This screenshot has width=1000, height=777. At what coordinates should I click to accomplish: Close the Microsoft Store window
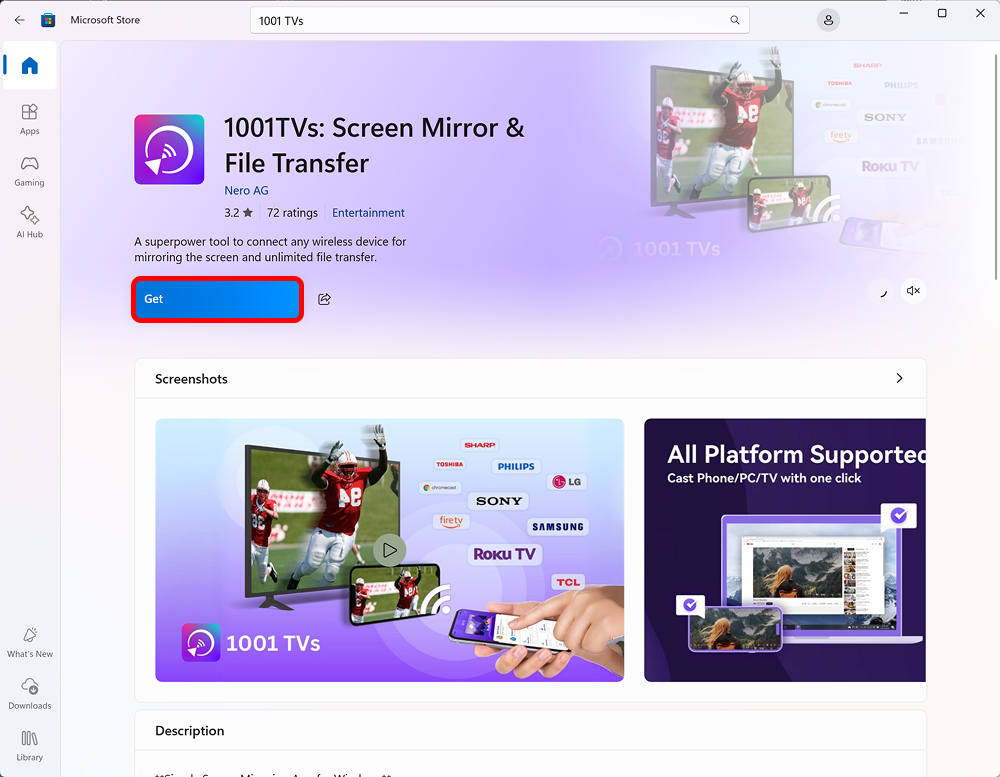[x=980, y=13]
